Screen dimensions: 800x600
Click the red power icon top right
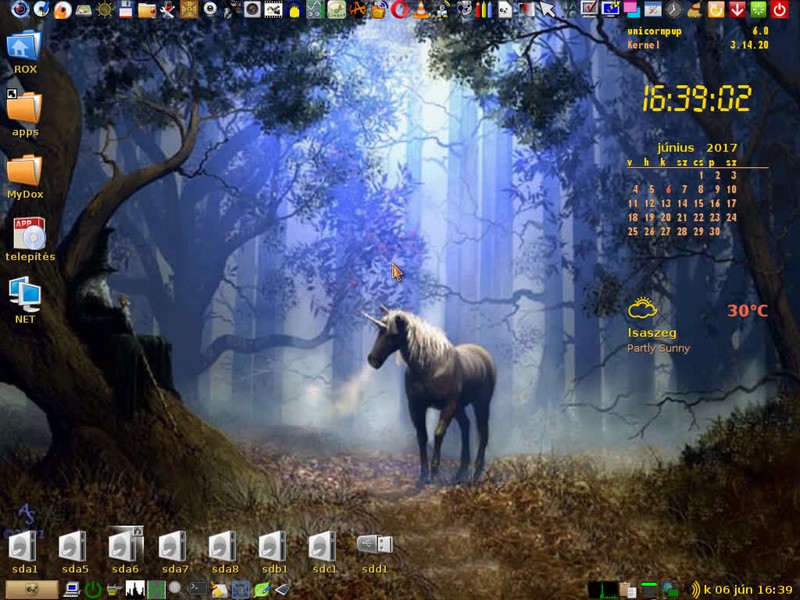(780, 10)
